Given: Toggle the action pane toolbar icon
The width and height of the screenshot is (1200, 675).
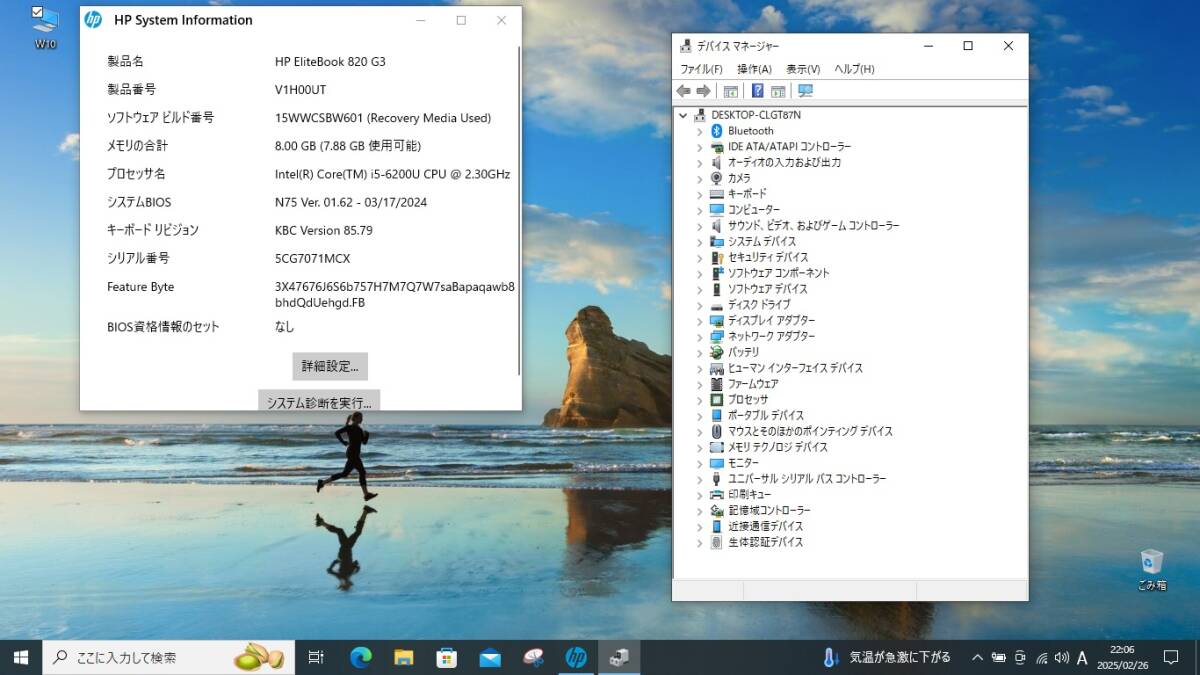Looking at the screenshot, I should [x=778, y=91].
